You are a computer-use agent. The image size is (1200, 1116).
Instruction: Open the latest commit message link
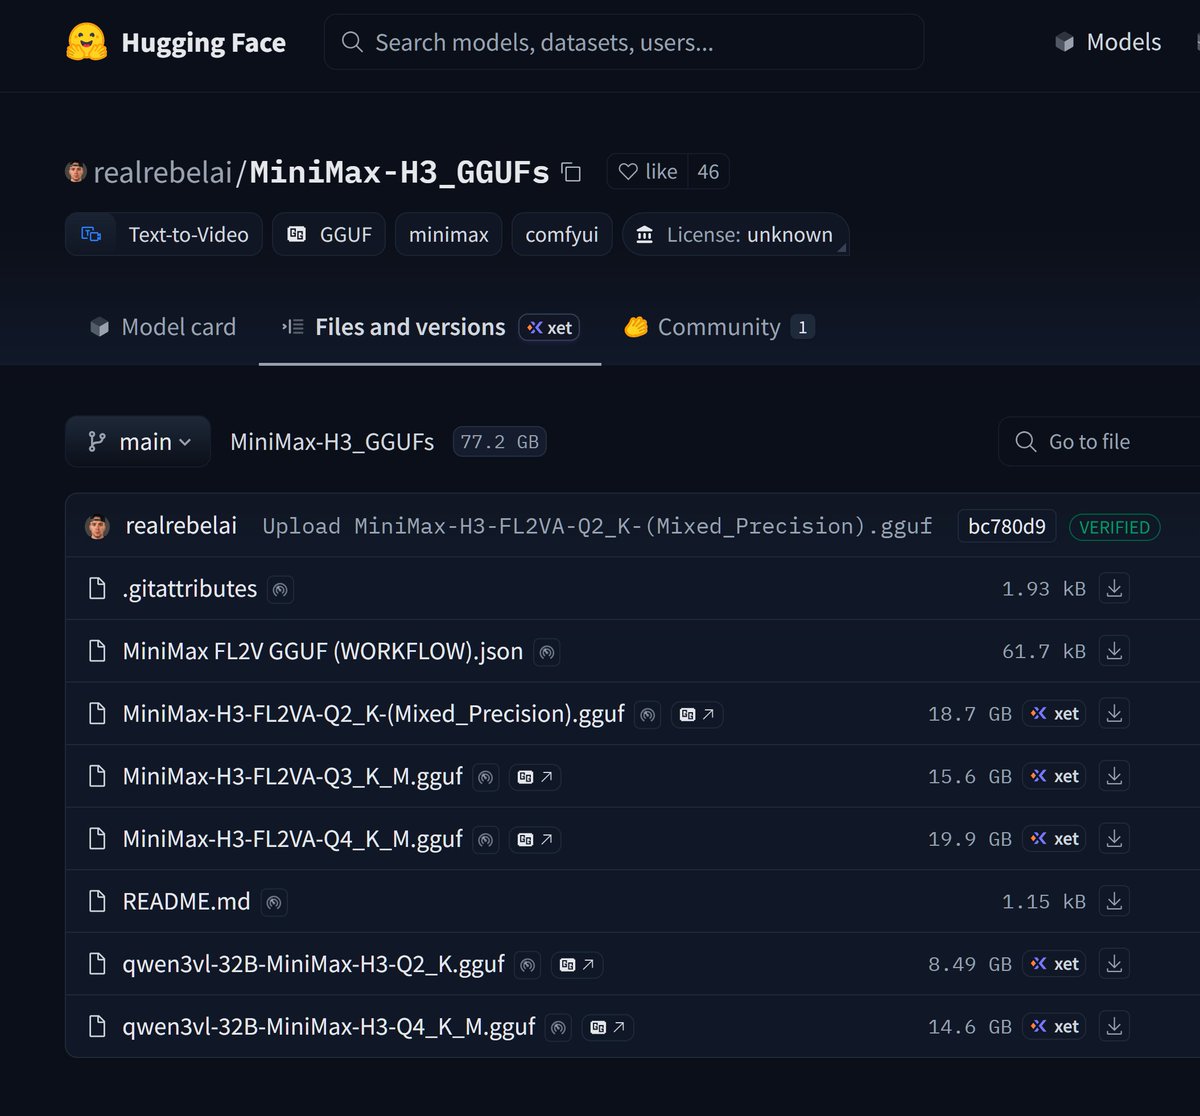coord(597,527)
